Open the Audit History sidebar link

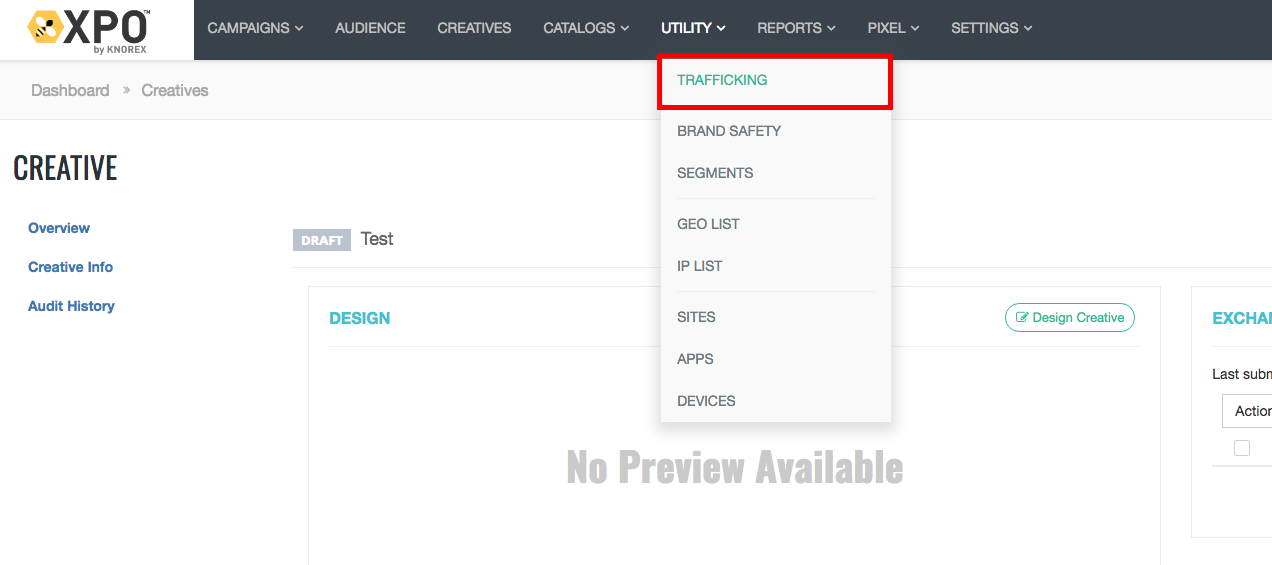click(71, 306)
